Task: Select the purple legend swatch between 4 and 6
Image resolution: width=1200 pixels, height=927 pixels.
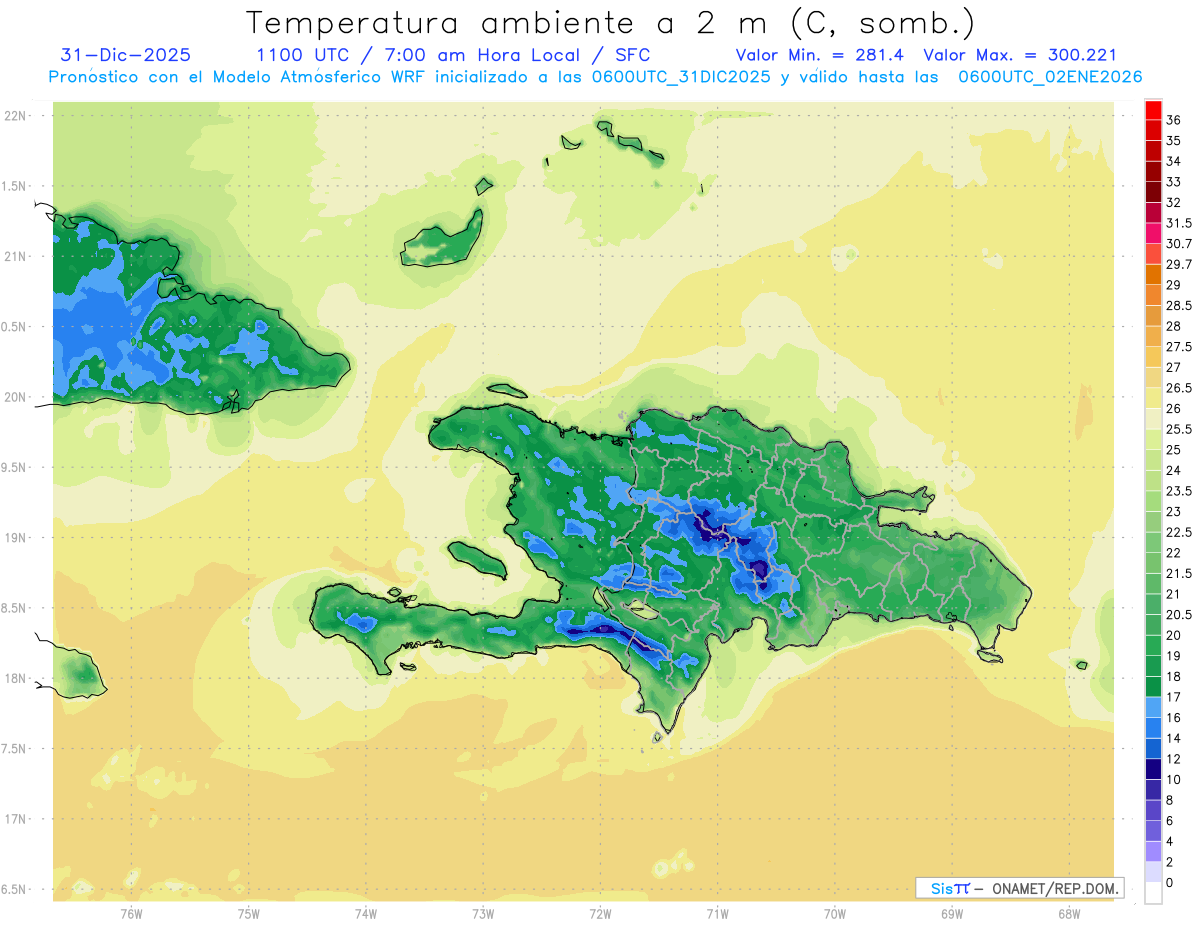Action: 1153,831
